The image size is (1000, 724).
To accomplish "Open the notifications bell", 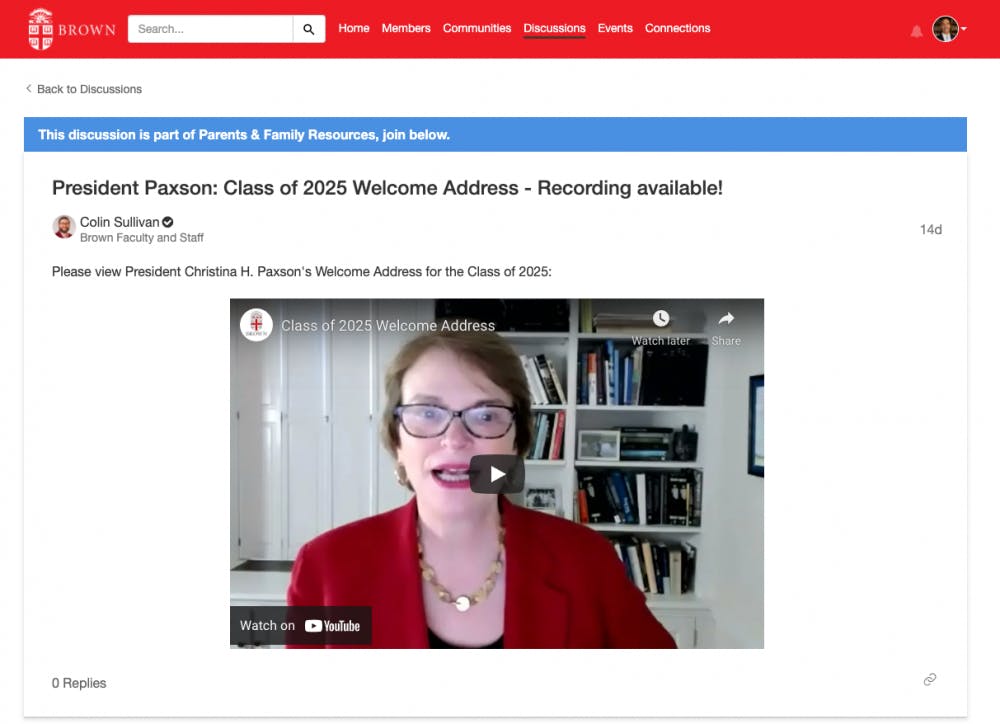I will pyautogui.click(x=916, y=31).
